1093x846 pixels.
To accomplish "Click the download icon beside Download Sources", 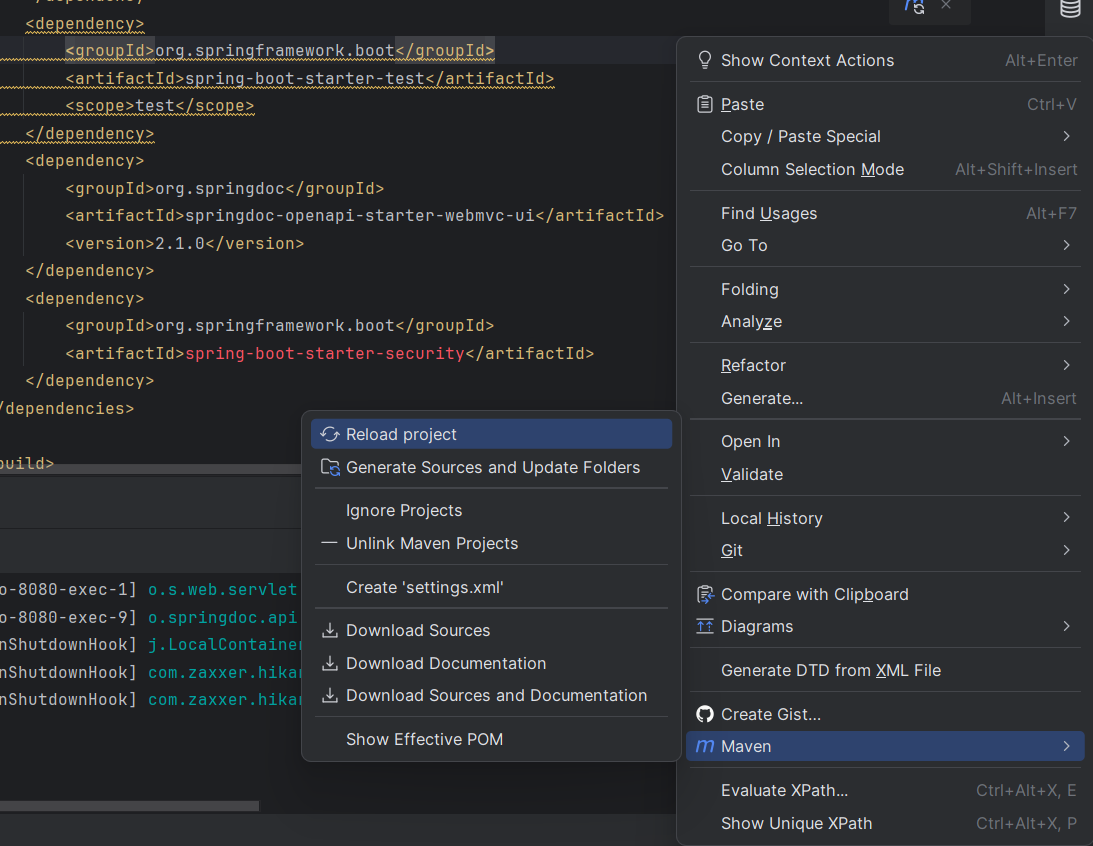I will pyautogui.click(x=330, y=630).
